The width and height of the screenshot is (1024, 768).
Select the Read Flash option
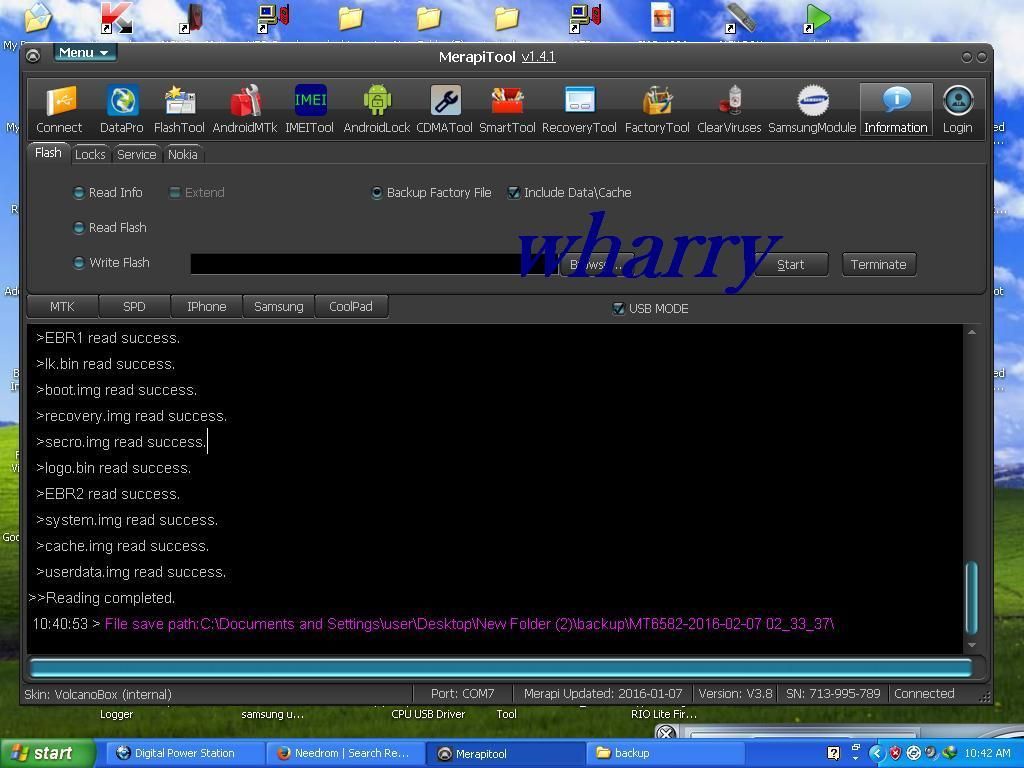click(x=110, y=227)
